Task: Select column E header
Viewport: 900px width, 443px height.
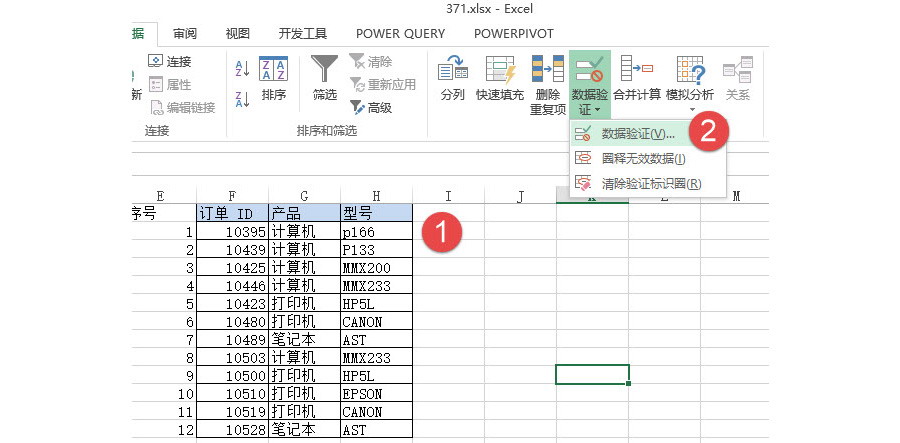Action: point(164,196)
